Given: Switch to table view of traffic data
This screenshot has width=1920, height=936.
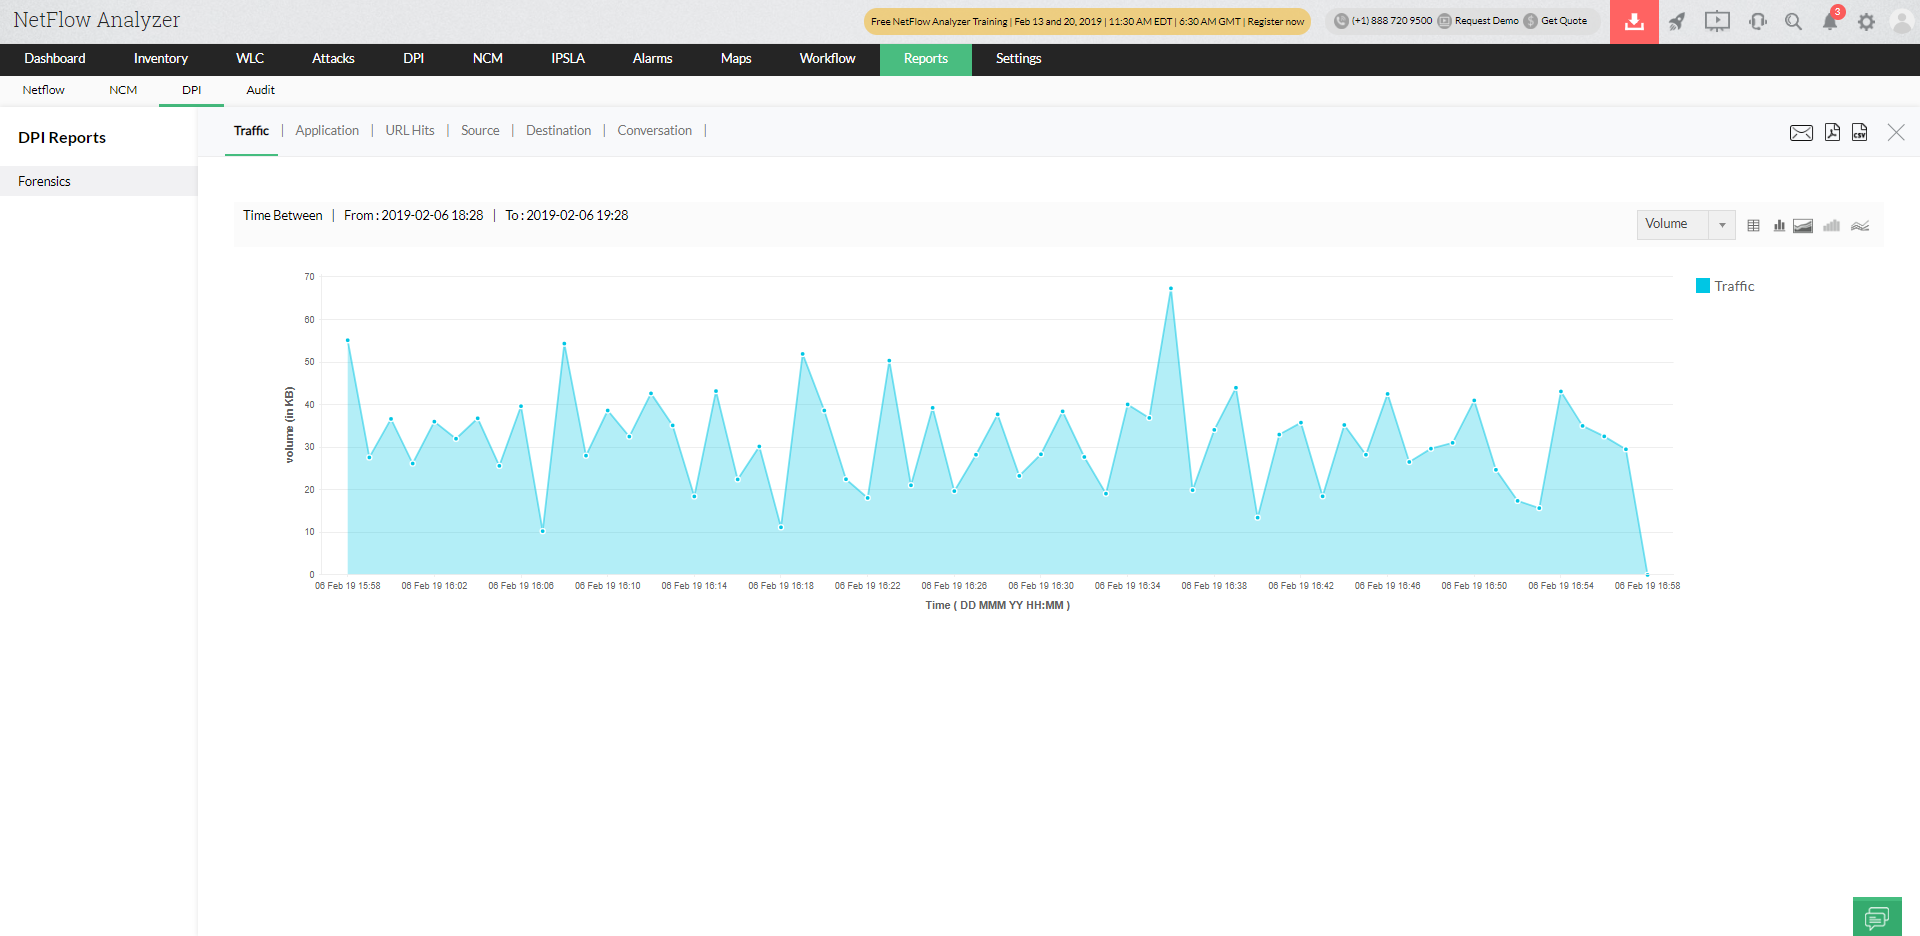Looking at the screenshot, I should [1753, 226].
